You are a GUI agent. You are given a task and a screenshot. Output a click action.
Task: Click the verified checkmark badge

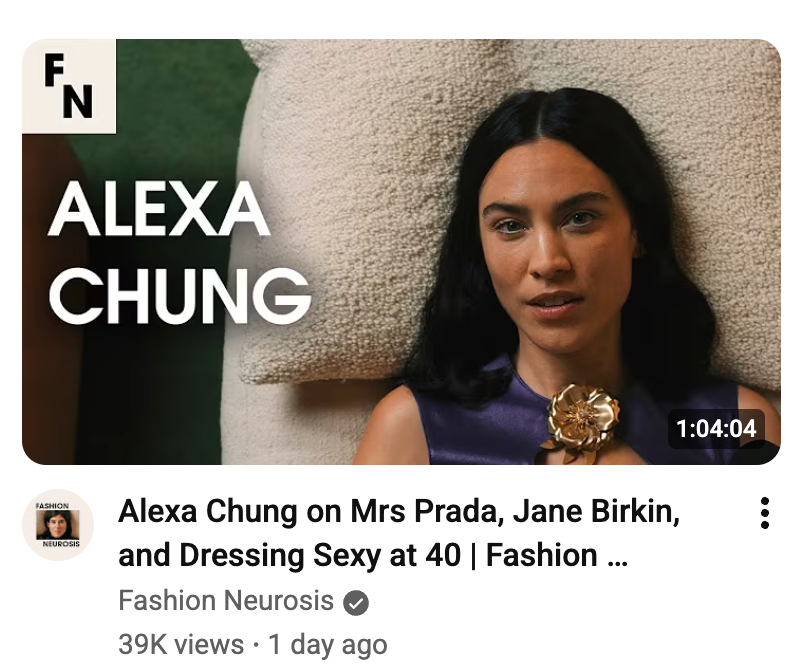tap(356, 602)
